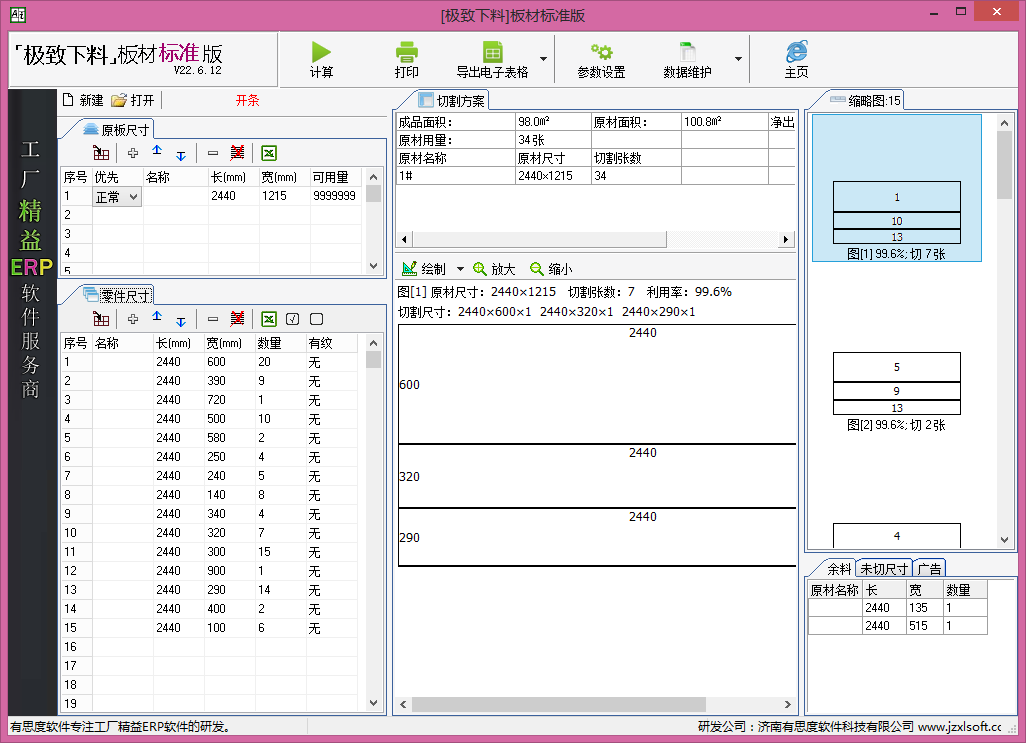Image resolution: width=1026 pixels, height=743 pixels.
Task: Click the 放大 zoom-in magnifier
Action: tap(493, 269)
